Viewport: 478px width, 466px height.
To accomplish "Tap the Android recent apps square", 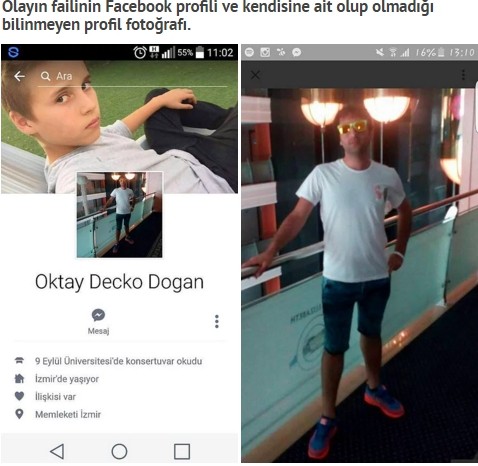I will [x=182, y=451].
